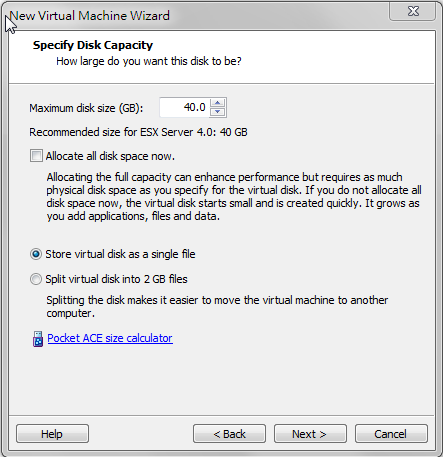Viewport: 443px width, 457px height.
Task: Proceed with the Next button
Action: click(310, 434)
